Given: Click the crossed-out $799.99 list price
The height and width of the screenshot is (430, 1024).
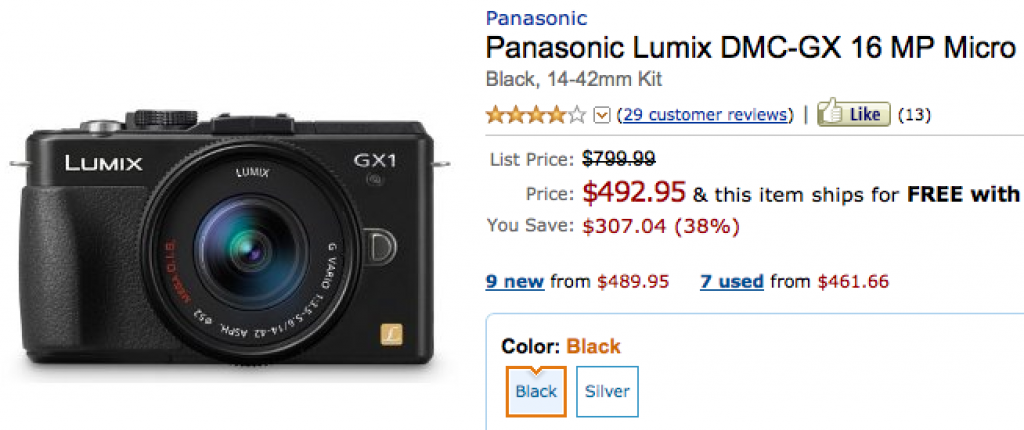Looking at the screenshot, I should point(620,158).
